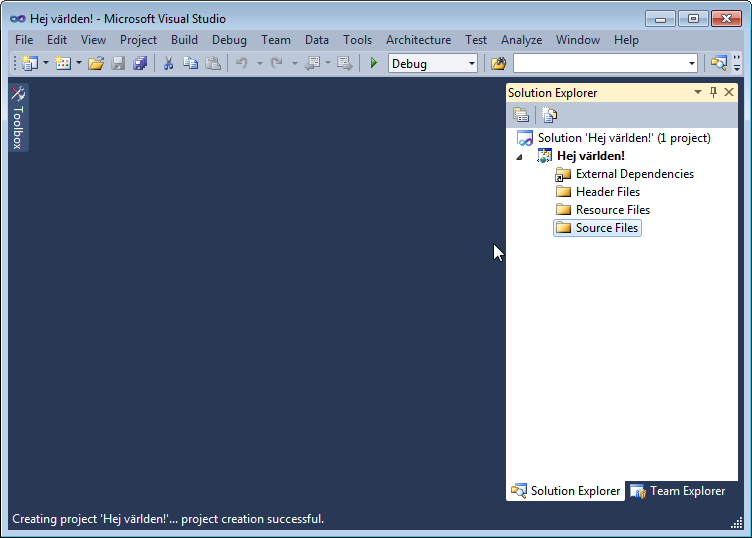Viewport: 752px width, 538px height.
Task: Open the Redo history dropdown arrow
Action: coord(294,63)
